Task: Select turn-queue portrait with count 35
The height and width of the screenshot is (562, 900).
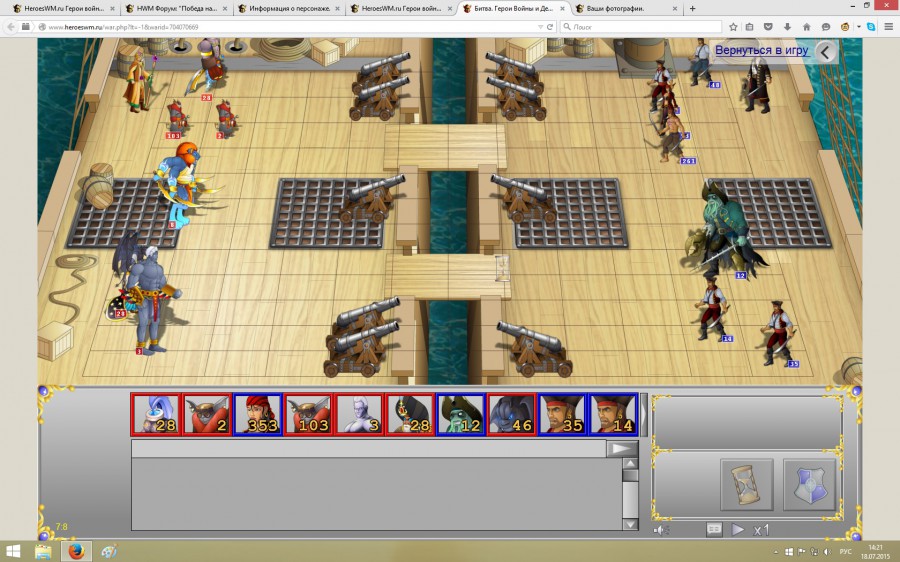Action: tap(562, 414)
